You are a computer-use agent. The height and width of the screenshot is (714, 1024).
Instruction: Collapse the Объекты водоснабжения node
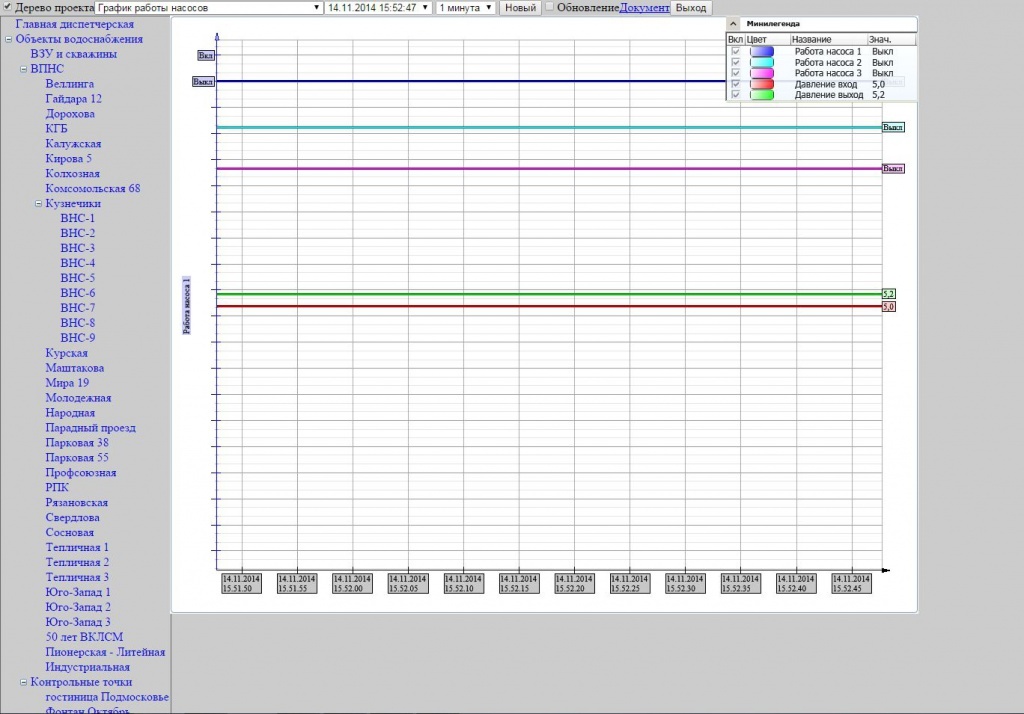(x=9, y=39)
